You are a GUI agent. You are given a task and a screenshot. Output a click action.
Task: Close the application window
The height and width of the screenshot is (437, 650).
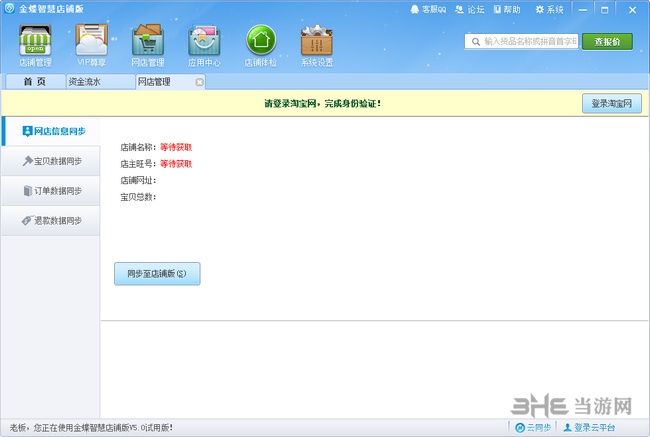[x=632, y=10]
